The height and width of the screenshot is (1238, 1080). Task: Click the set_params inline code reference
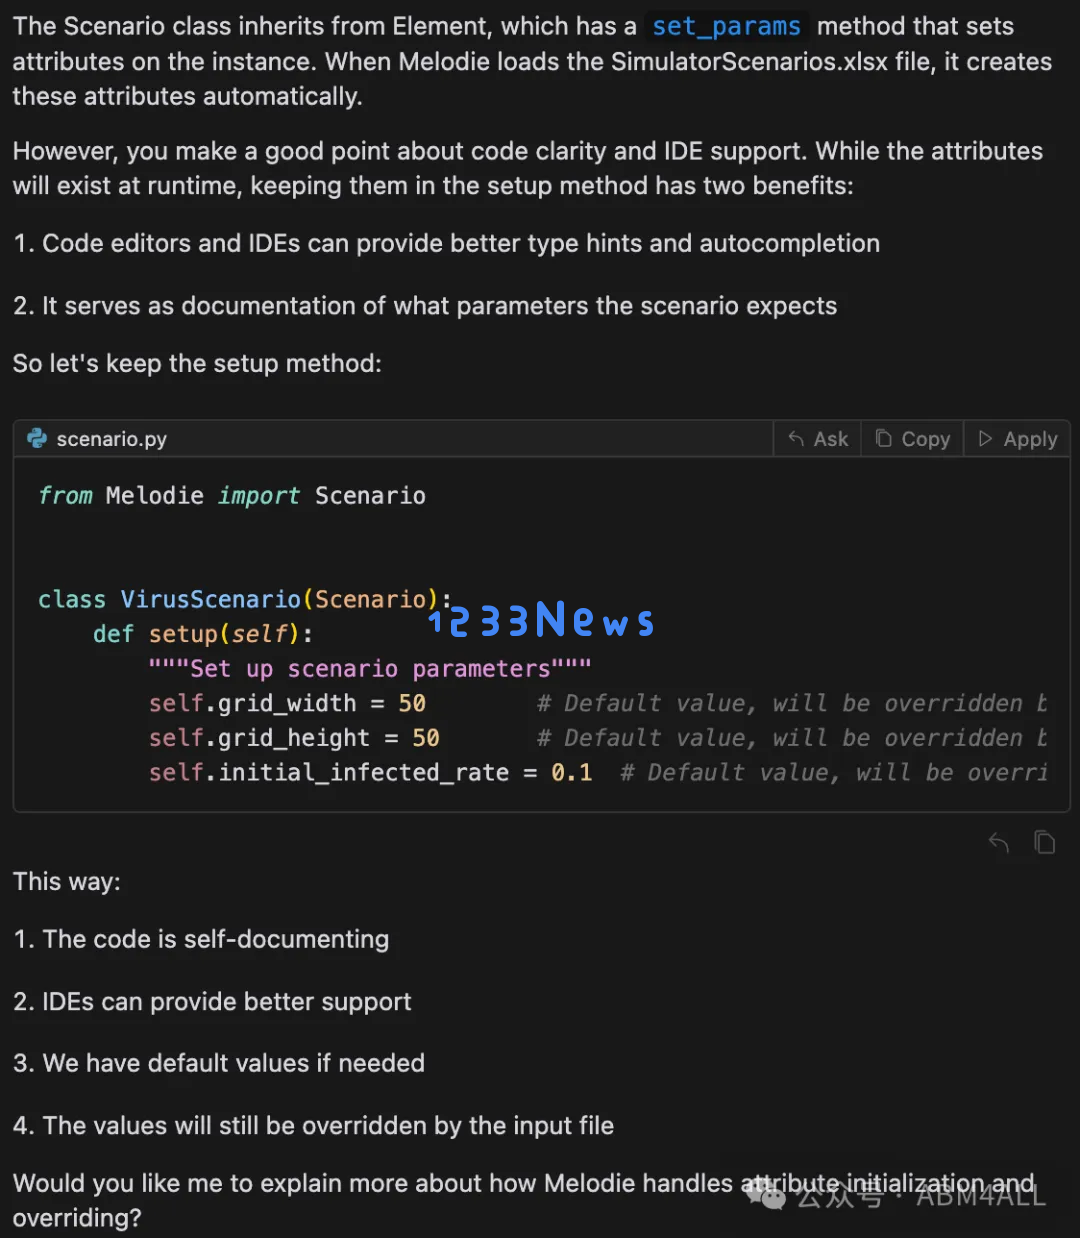[x=726, y=27]
